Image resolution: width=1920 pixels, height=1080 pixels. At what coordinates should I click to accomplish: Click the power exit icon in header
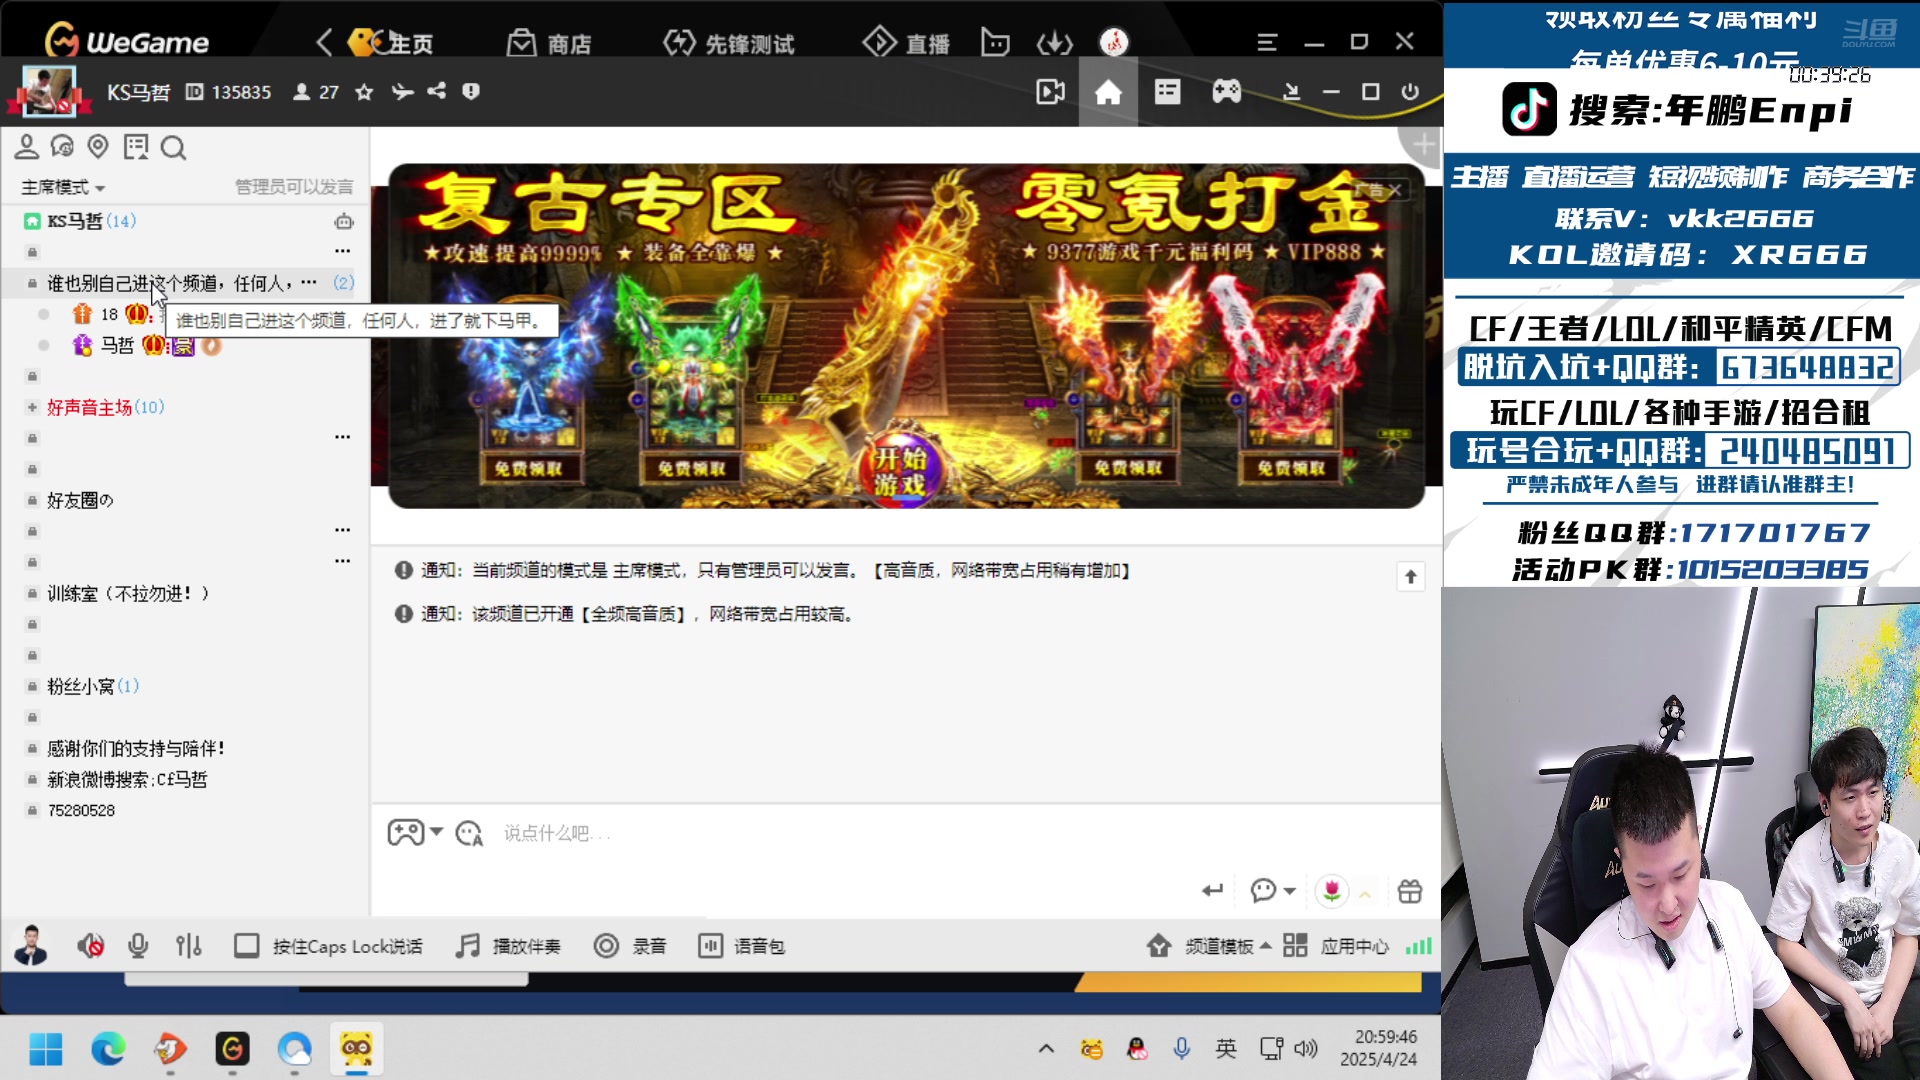pyautogui.click(x=1410, y=92)
